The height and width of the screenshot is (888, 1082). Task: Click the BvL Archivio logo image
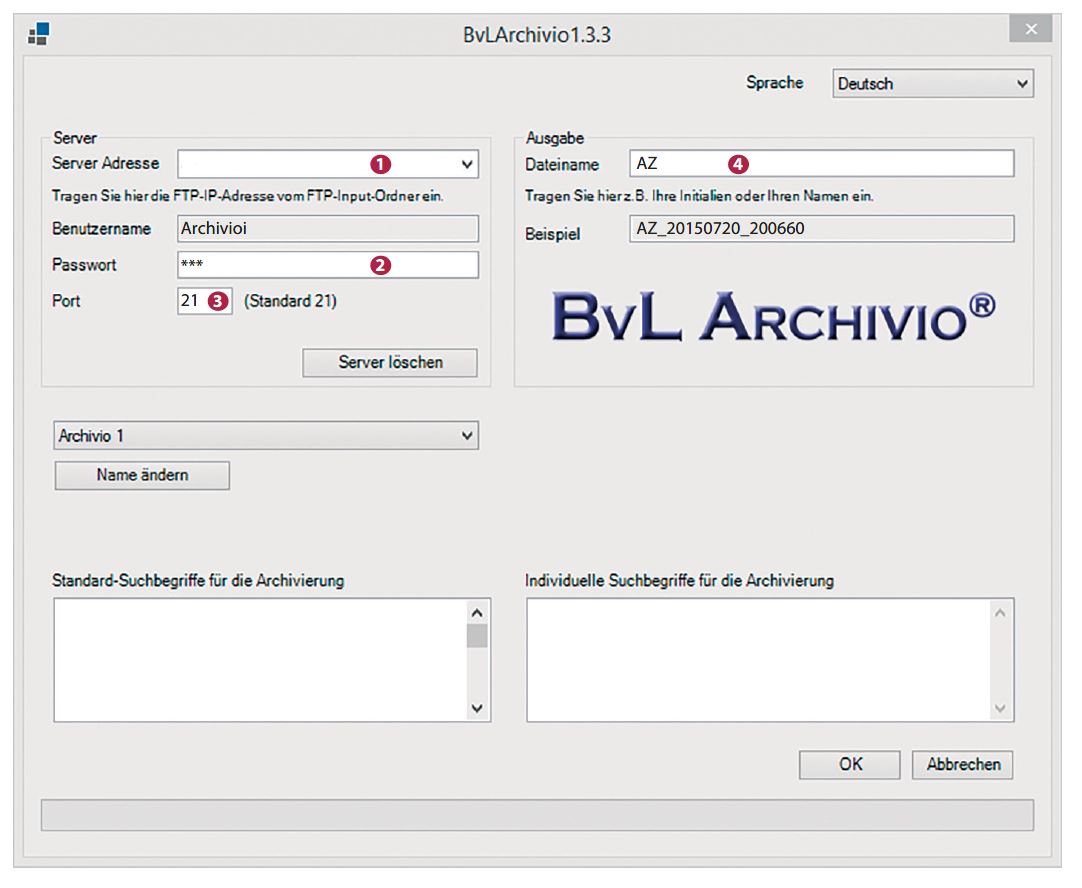point(773,316)
